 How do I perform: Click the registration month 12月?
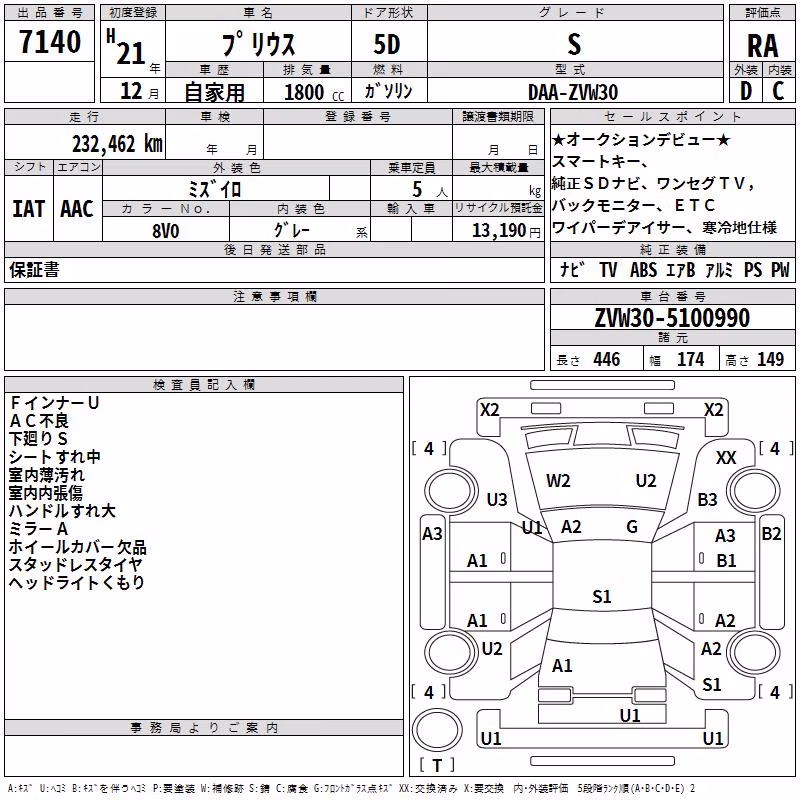[x=140, y=91]
